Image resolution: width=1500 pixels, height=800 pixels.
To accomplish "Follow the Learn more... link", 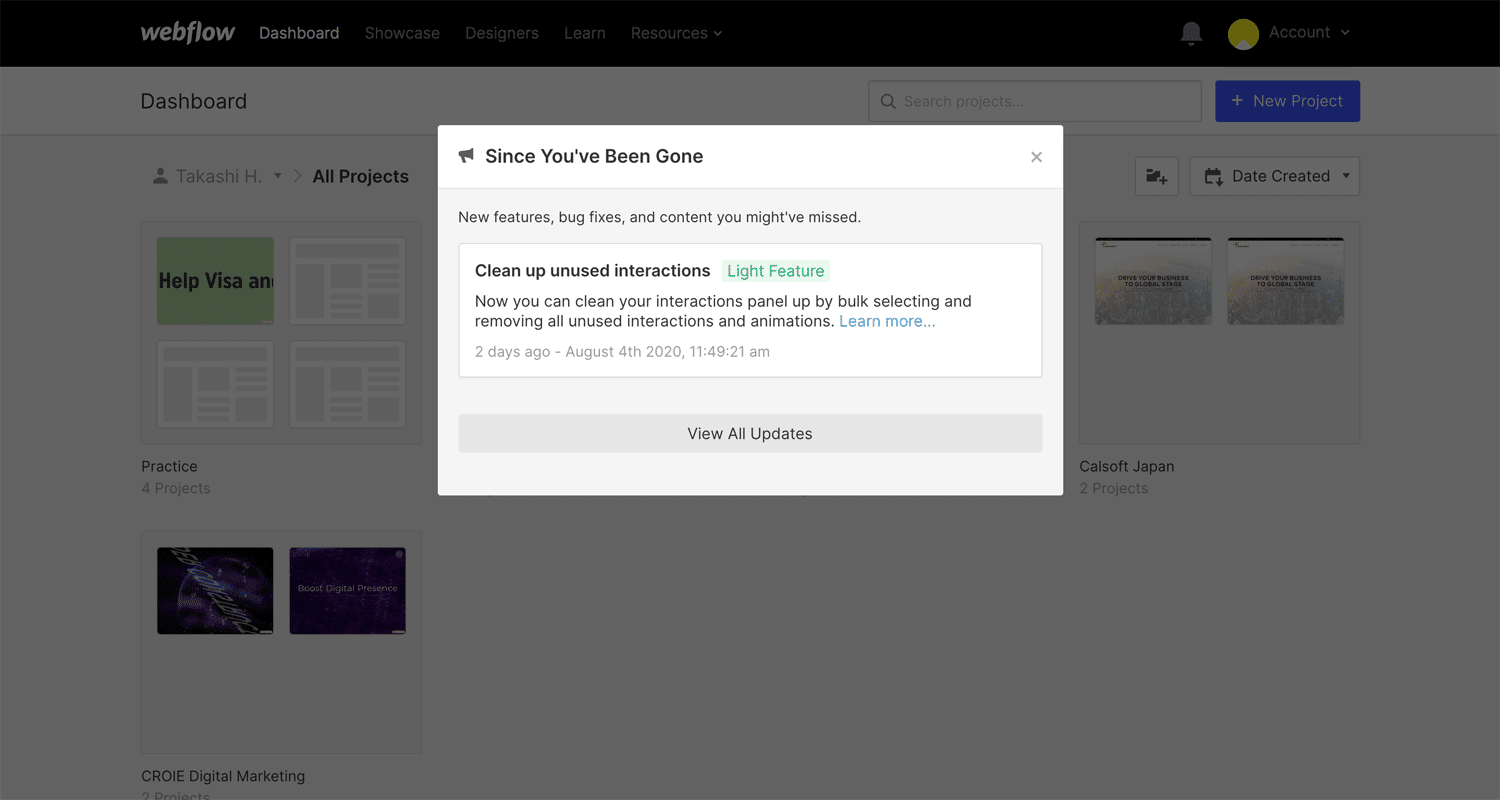I will 887,321.
